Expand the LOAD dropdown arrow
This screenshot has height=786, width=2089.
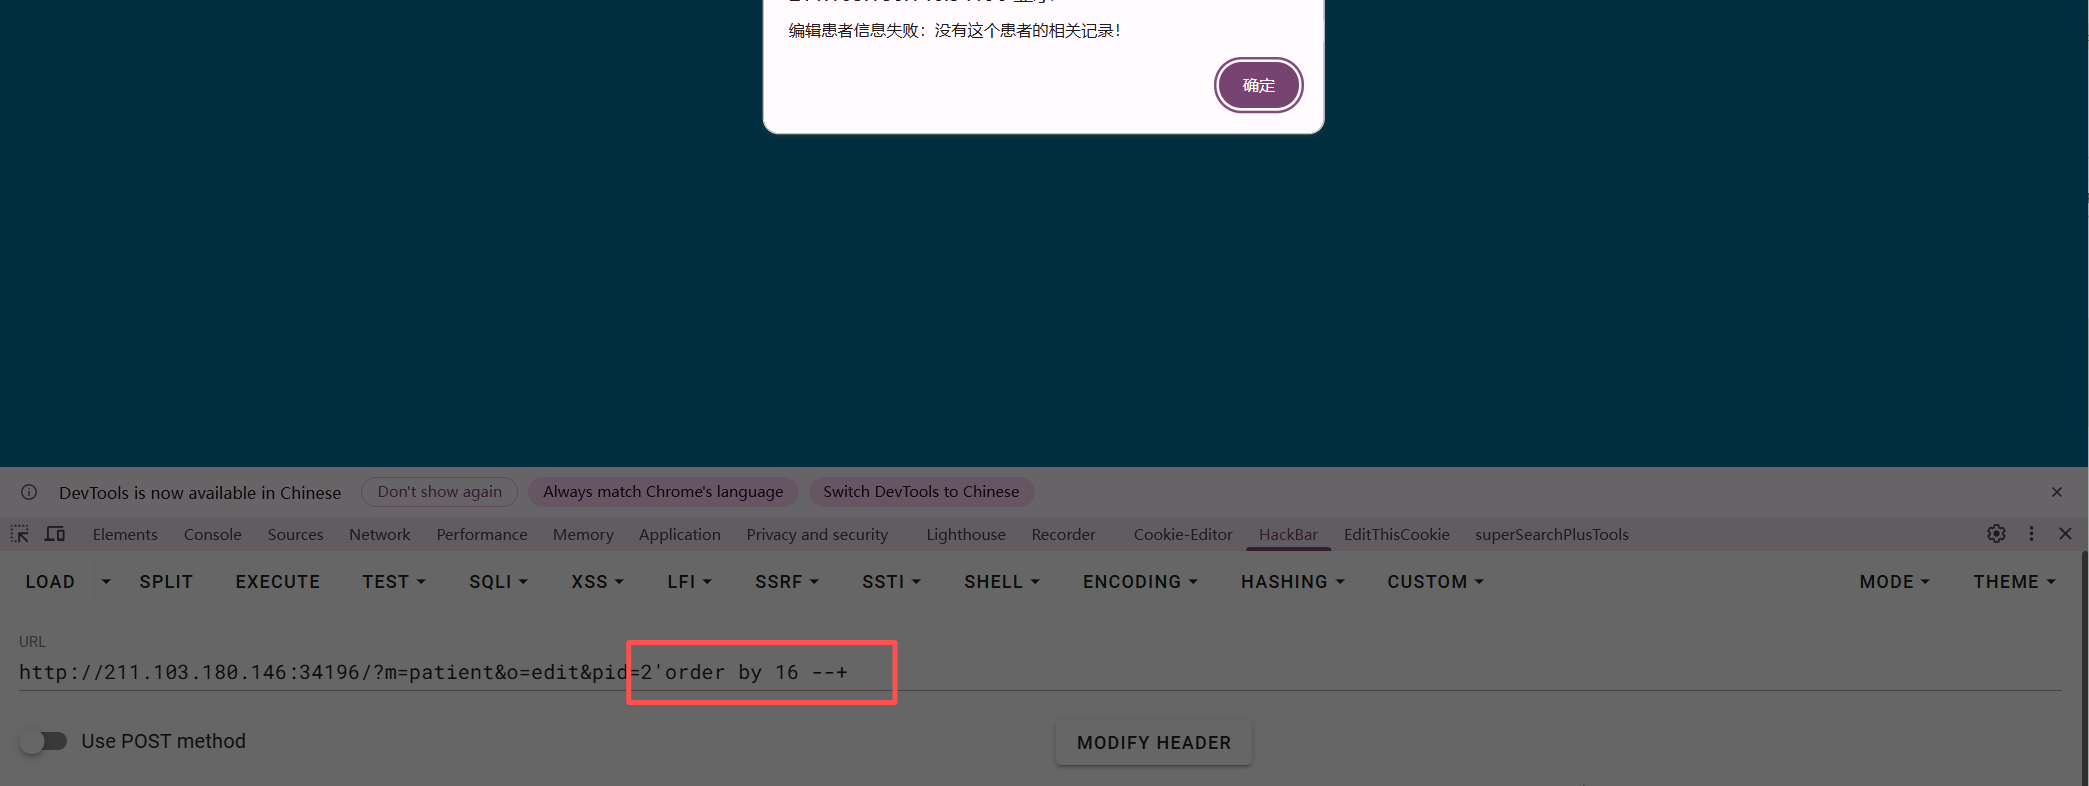(x=106, y=582)
